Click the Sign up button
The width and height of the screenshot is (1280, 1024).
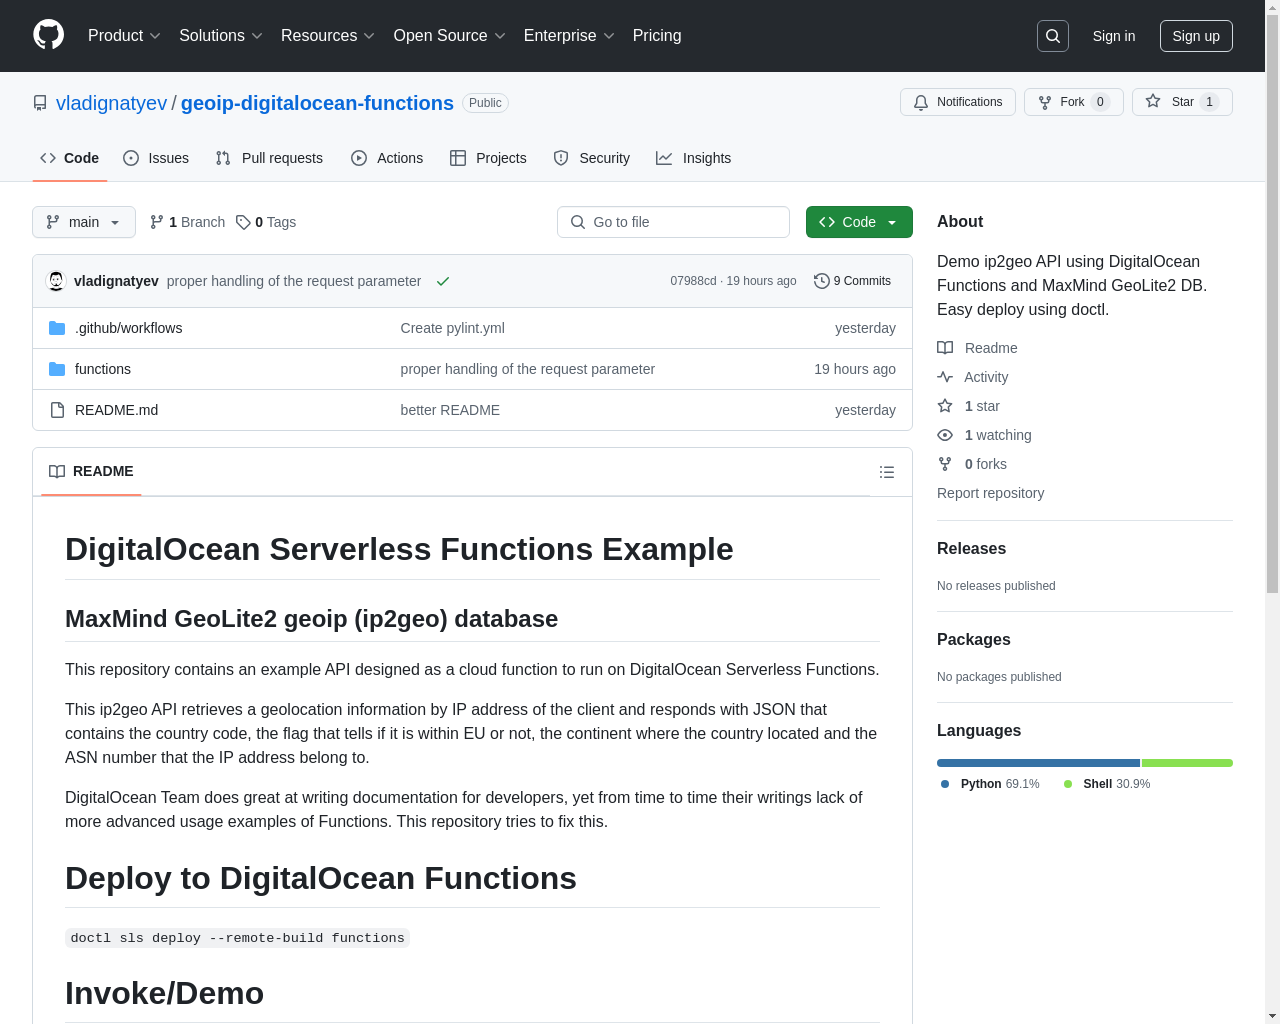click(x=1196, y=36)
